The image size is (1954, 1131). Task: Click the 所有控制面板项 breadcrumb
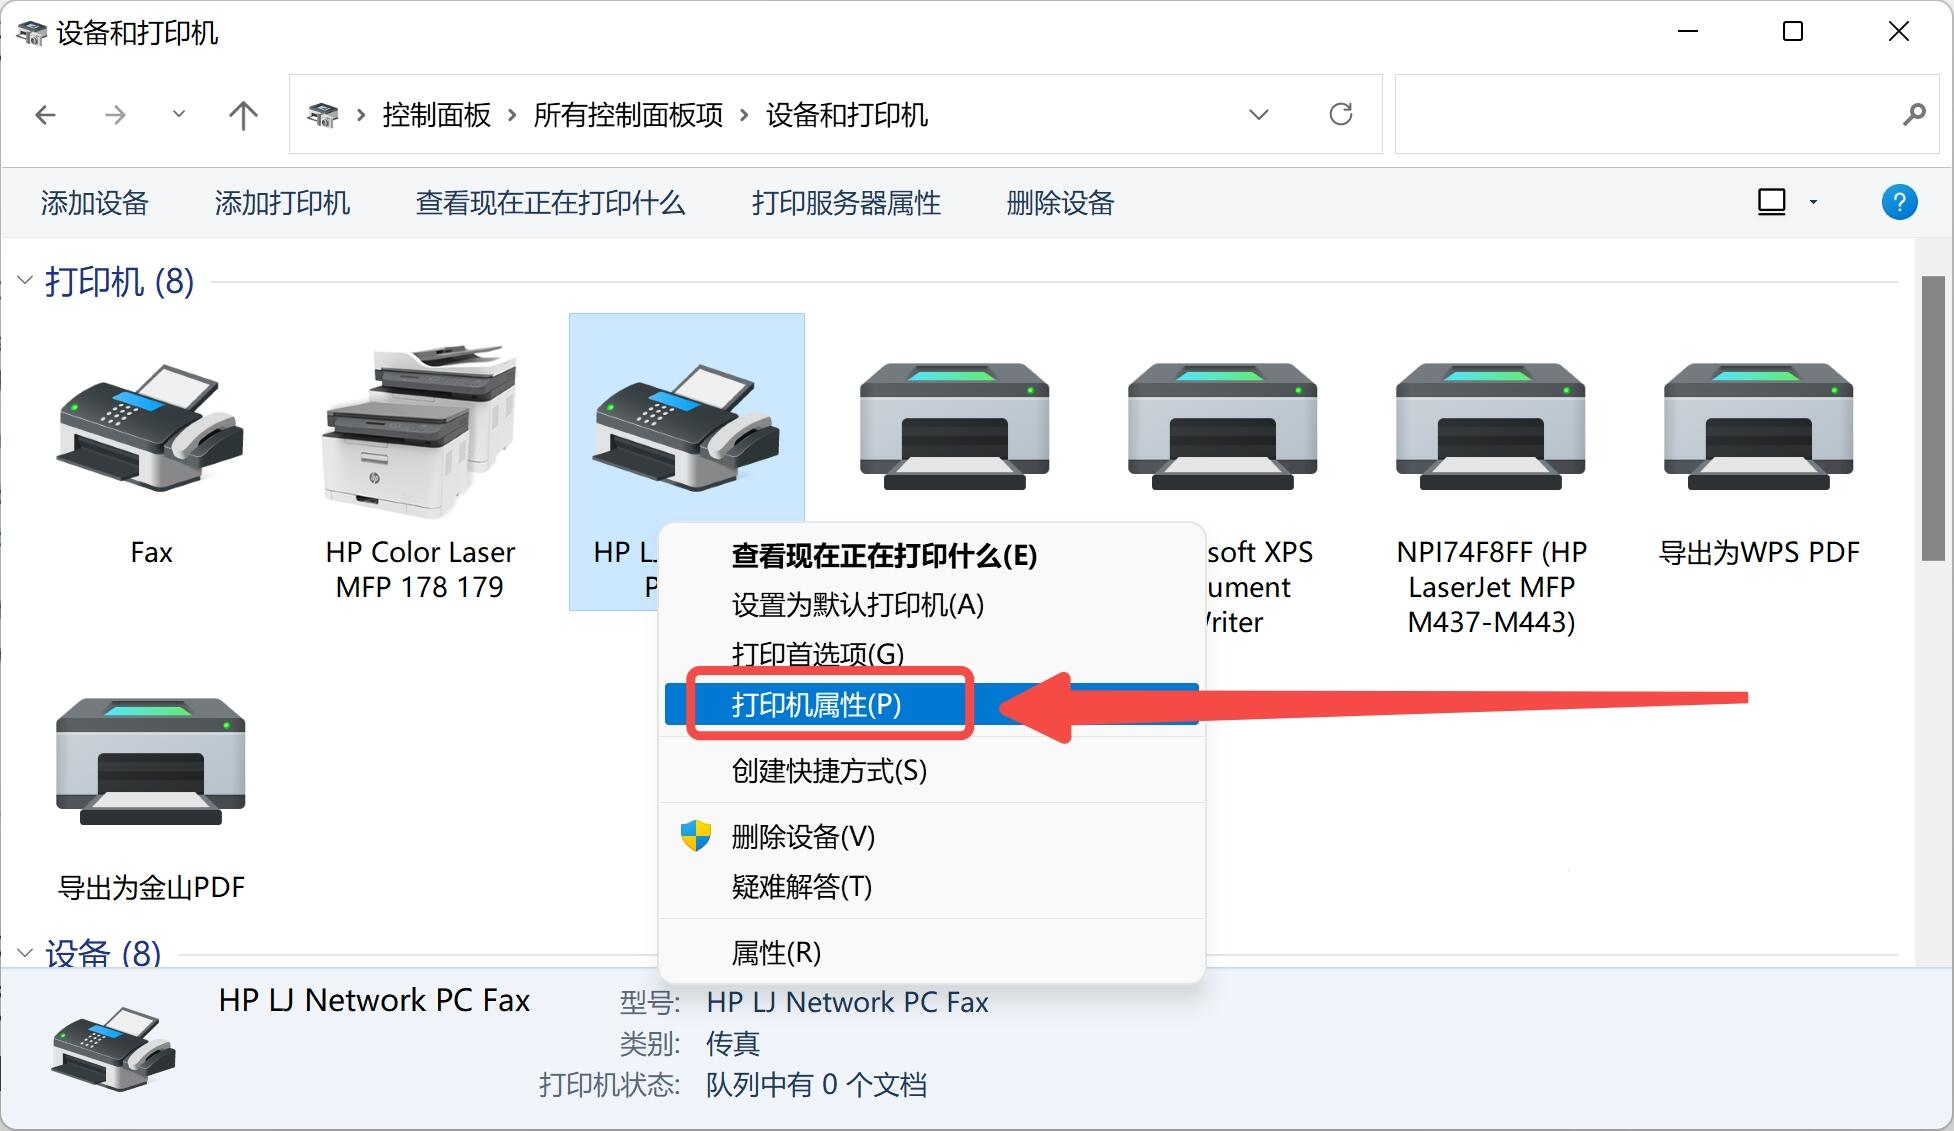[x=628, y=115]
